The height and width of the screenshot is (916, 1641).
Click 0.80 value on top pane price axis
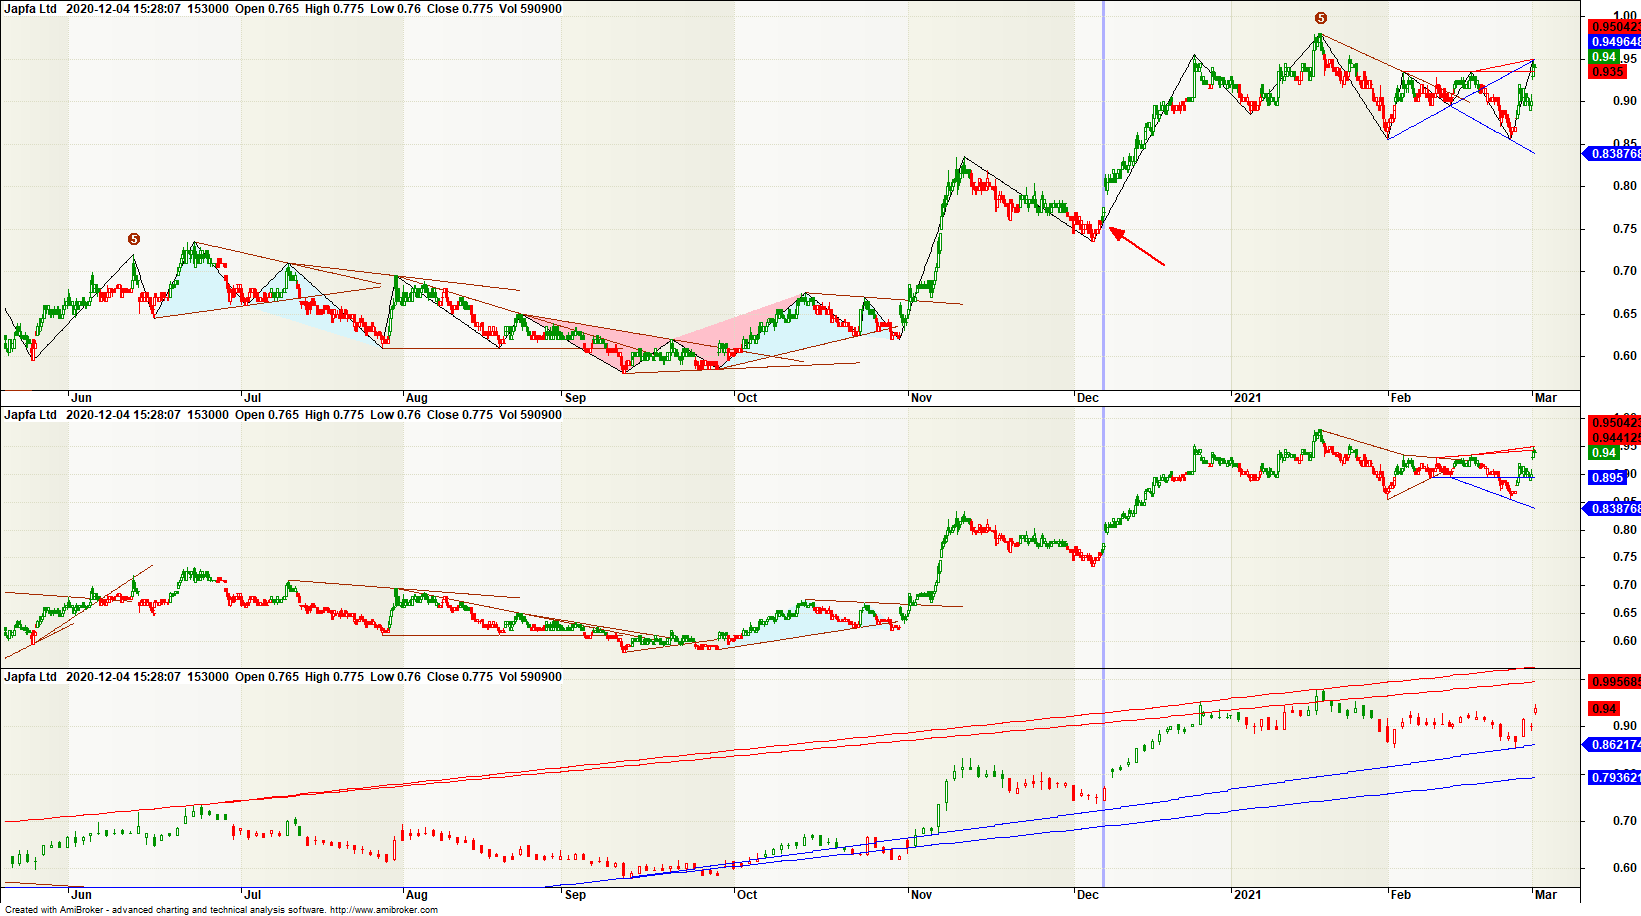[1625, 186]
